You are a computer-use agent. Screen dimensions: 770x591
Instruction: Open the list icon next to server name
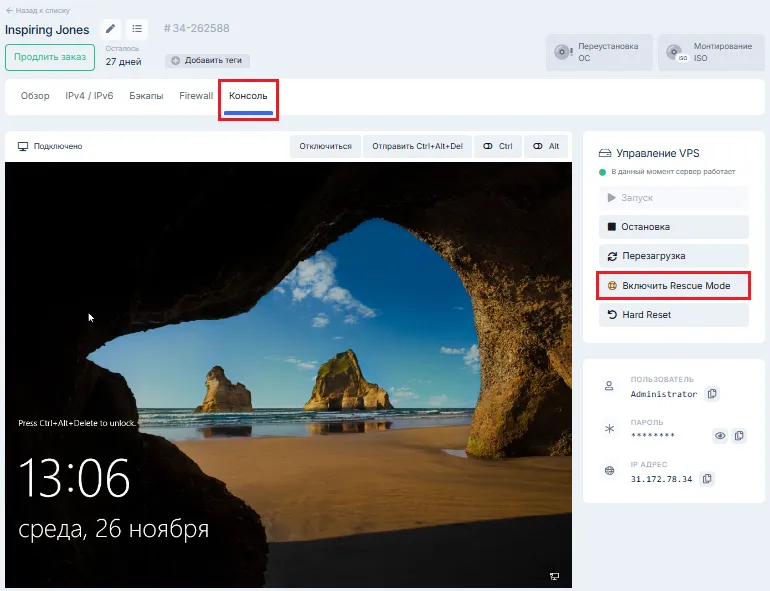[137, 29]
